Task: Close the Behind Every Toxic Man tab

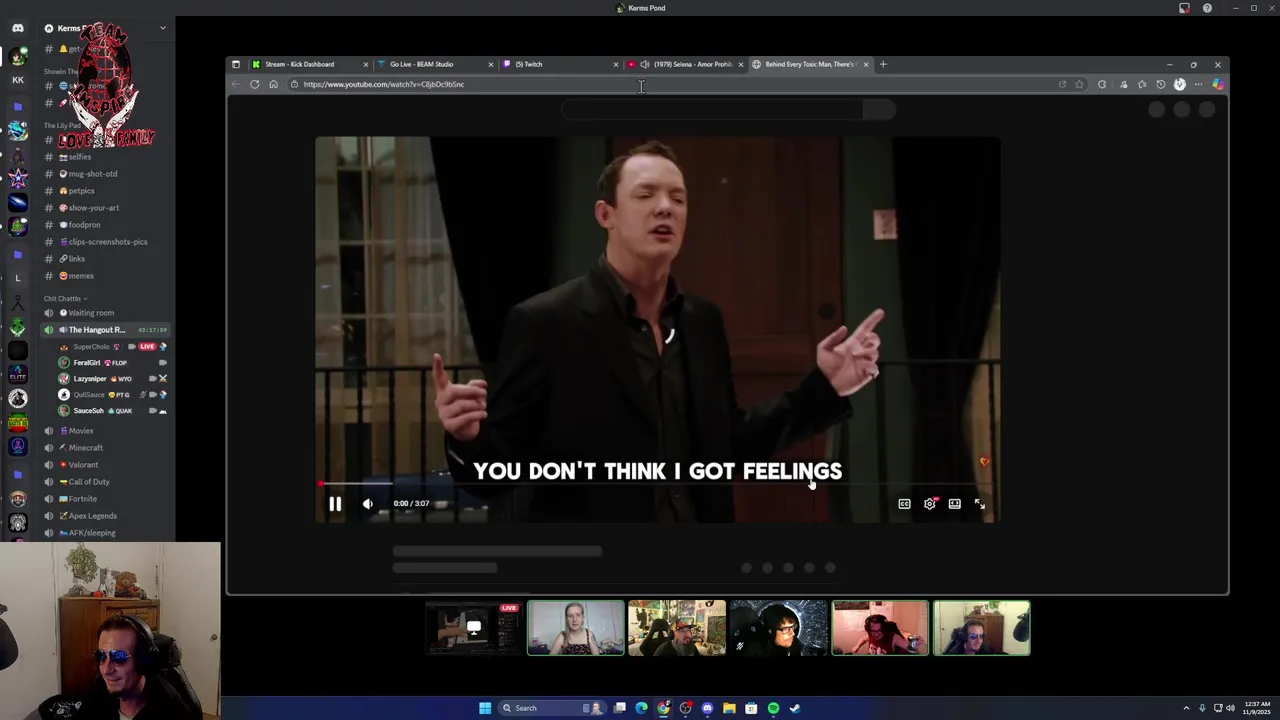Action: coord(866,64)
